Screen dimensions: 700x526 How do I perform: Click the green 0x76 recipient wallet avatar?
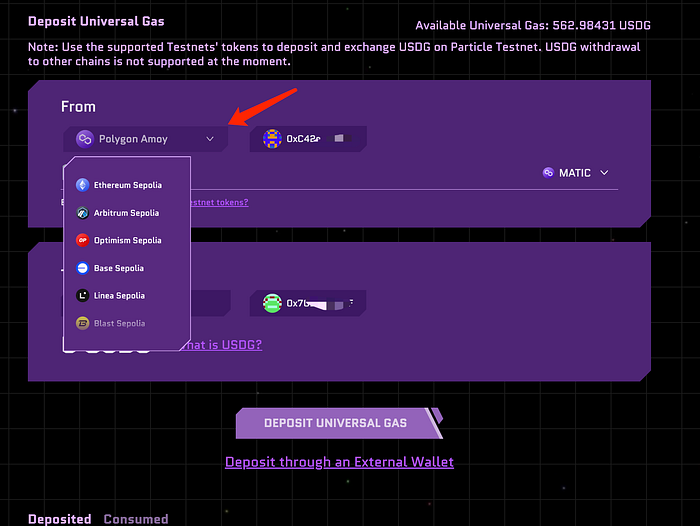point(272,303)
